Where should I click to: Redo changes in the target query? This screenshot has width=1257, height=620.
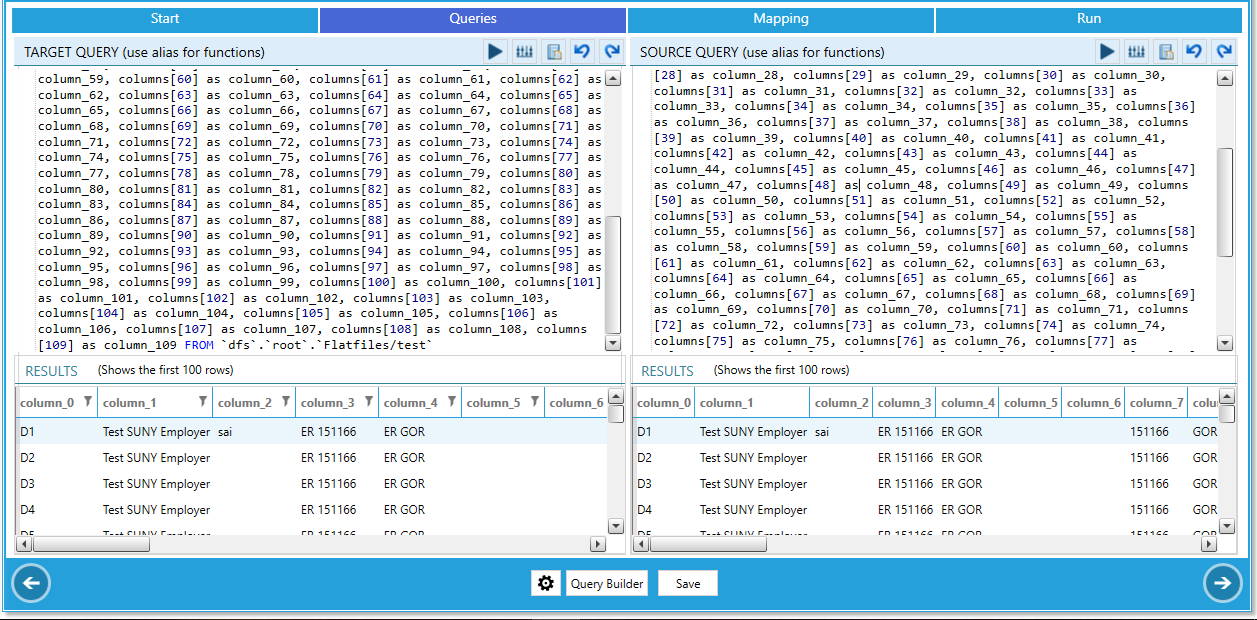pyautogui.click(x=612, y=51)
